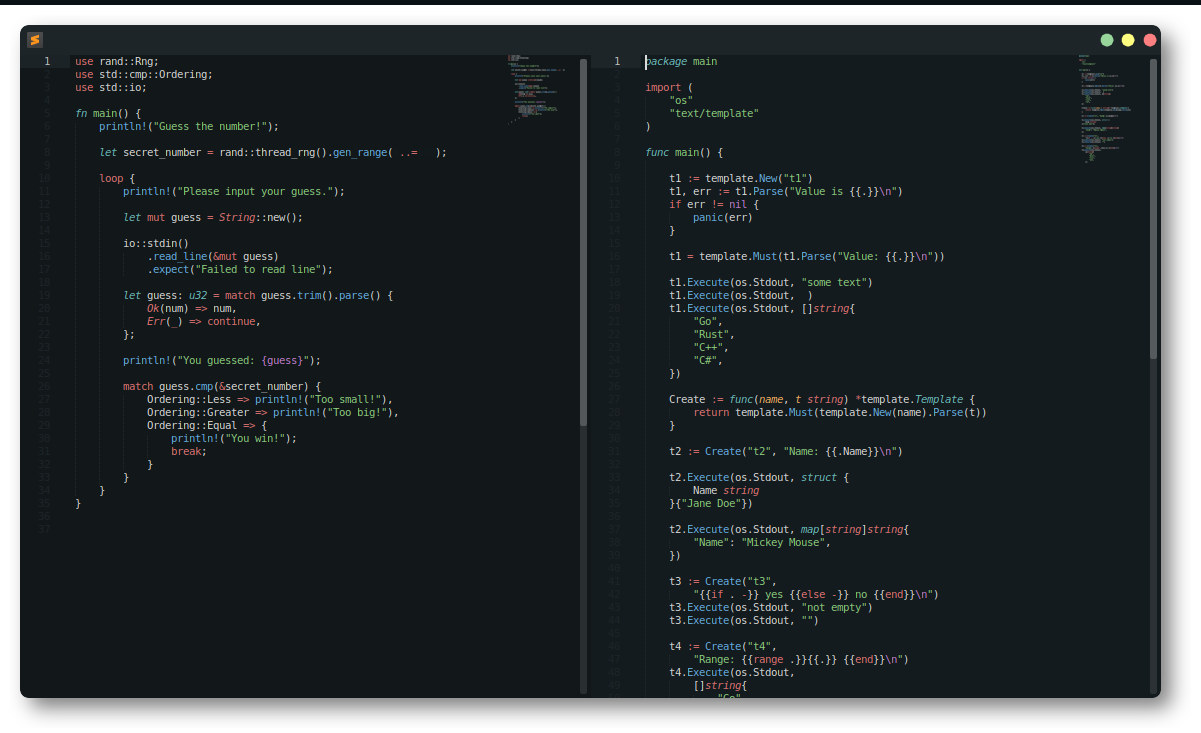Click "Err(_) => continue," line
The width and height of the screenshot is (1201, 733).
pos(204,321)
